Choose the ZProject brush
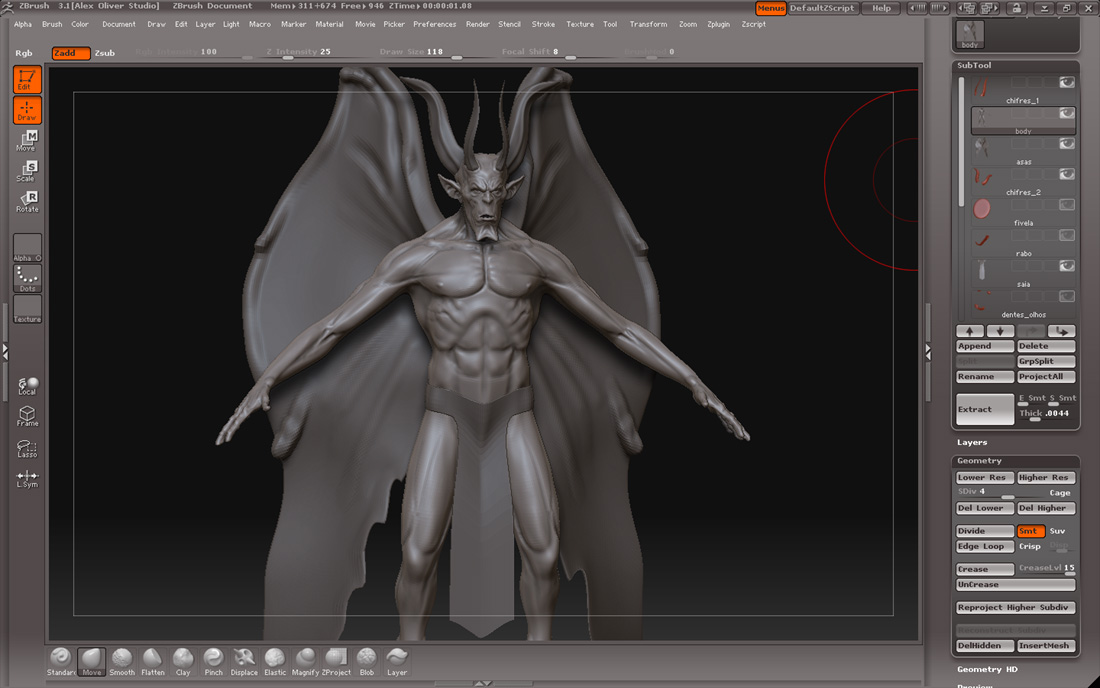Image resolution: width=1100 pixels, height=688 pixels. [x=336, y=661]
